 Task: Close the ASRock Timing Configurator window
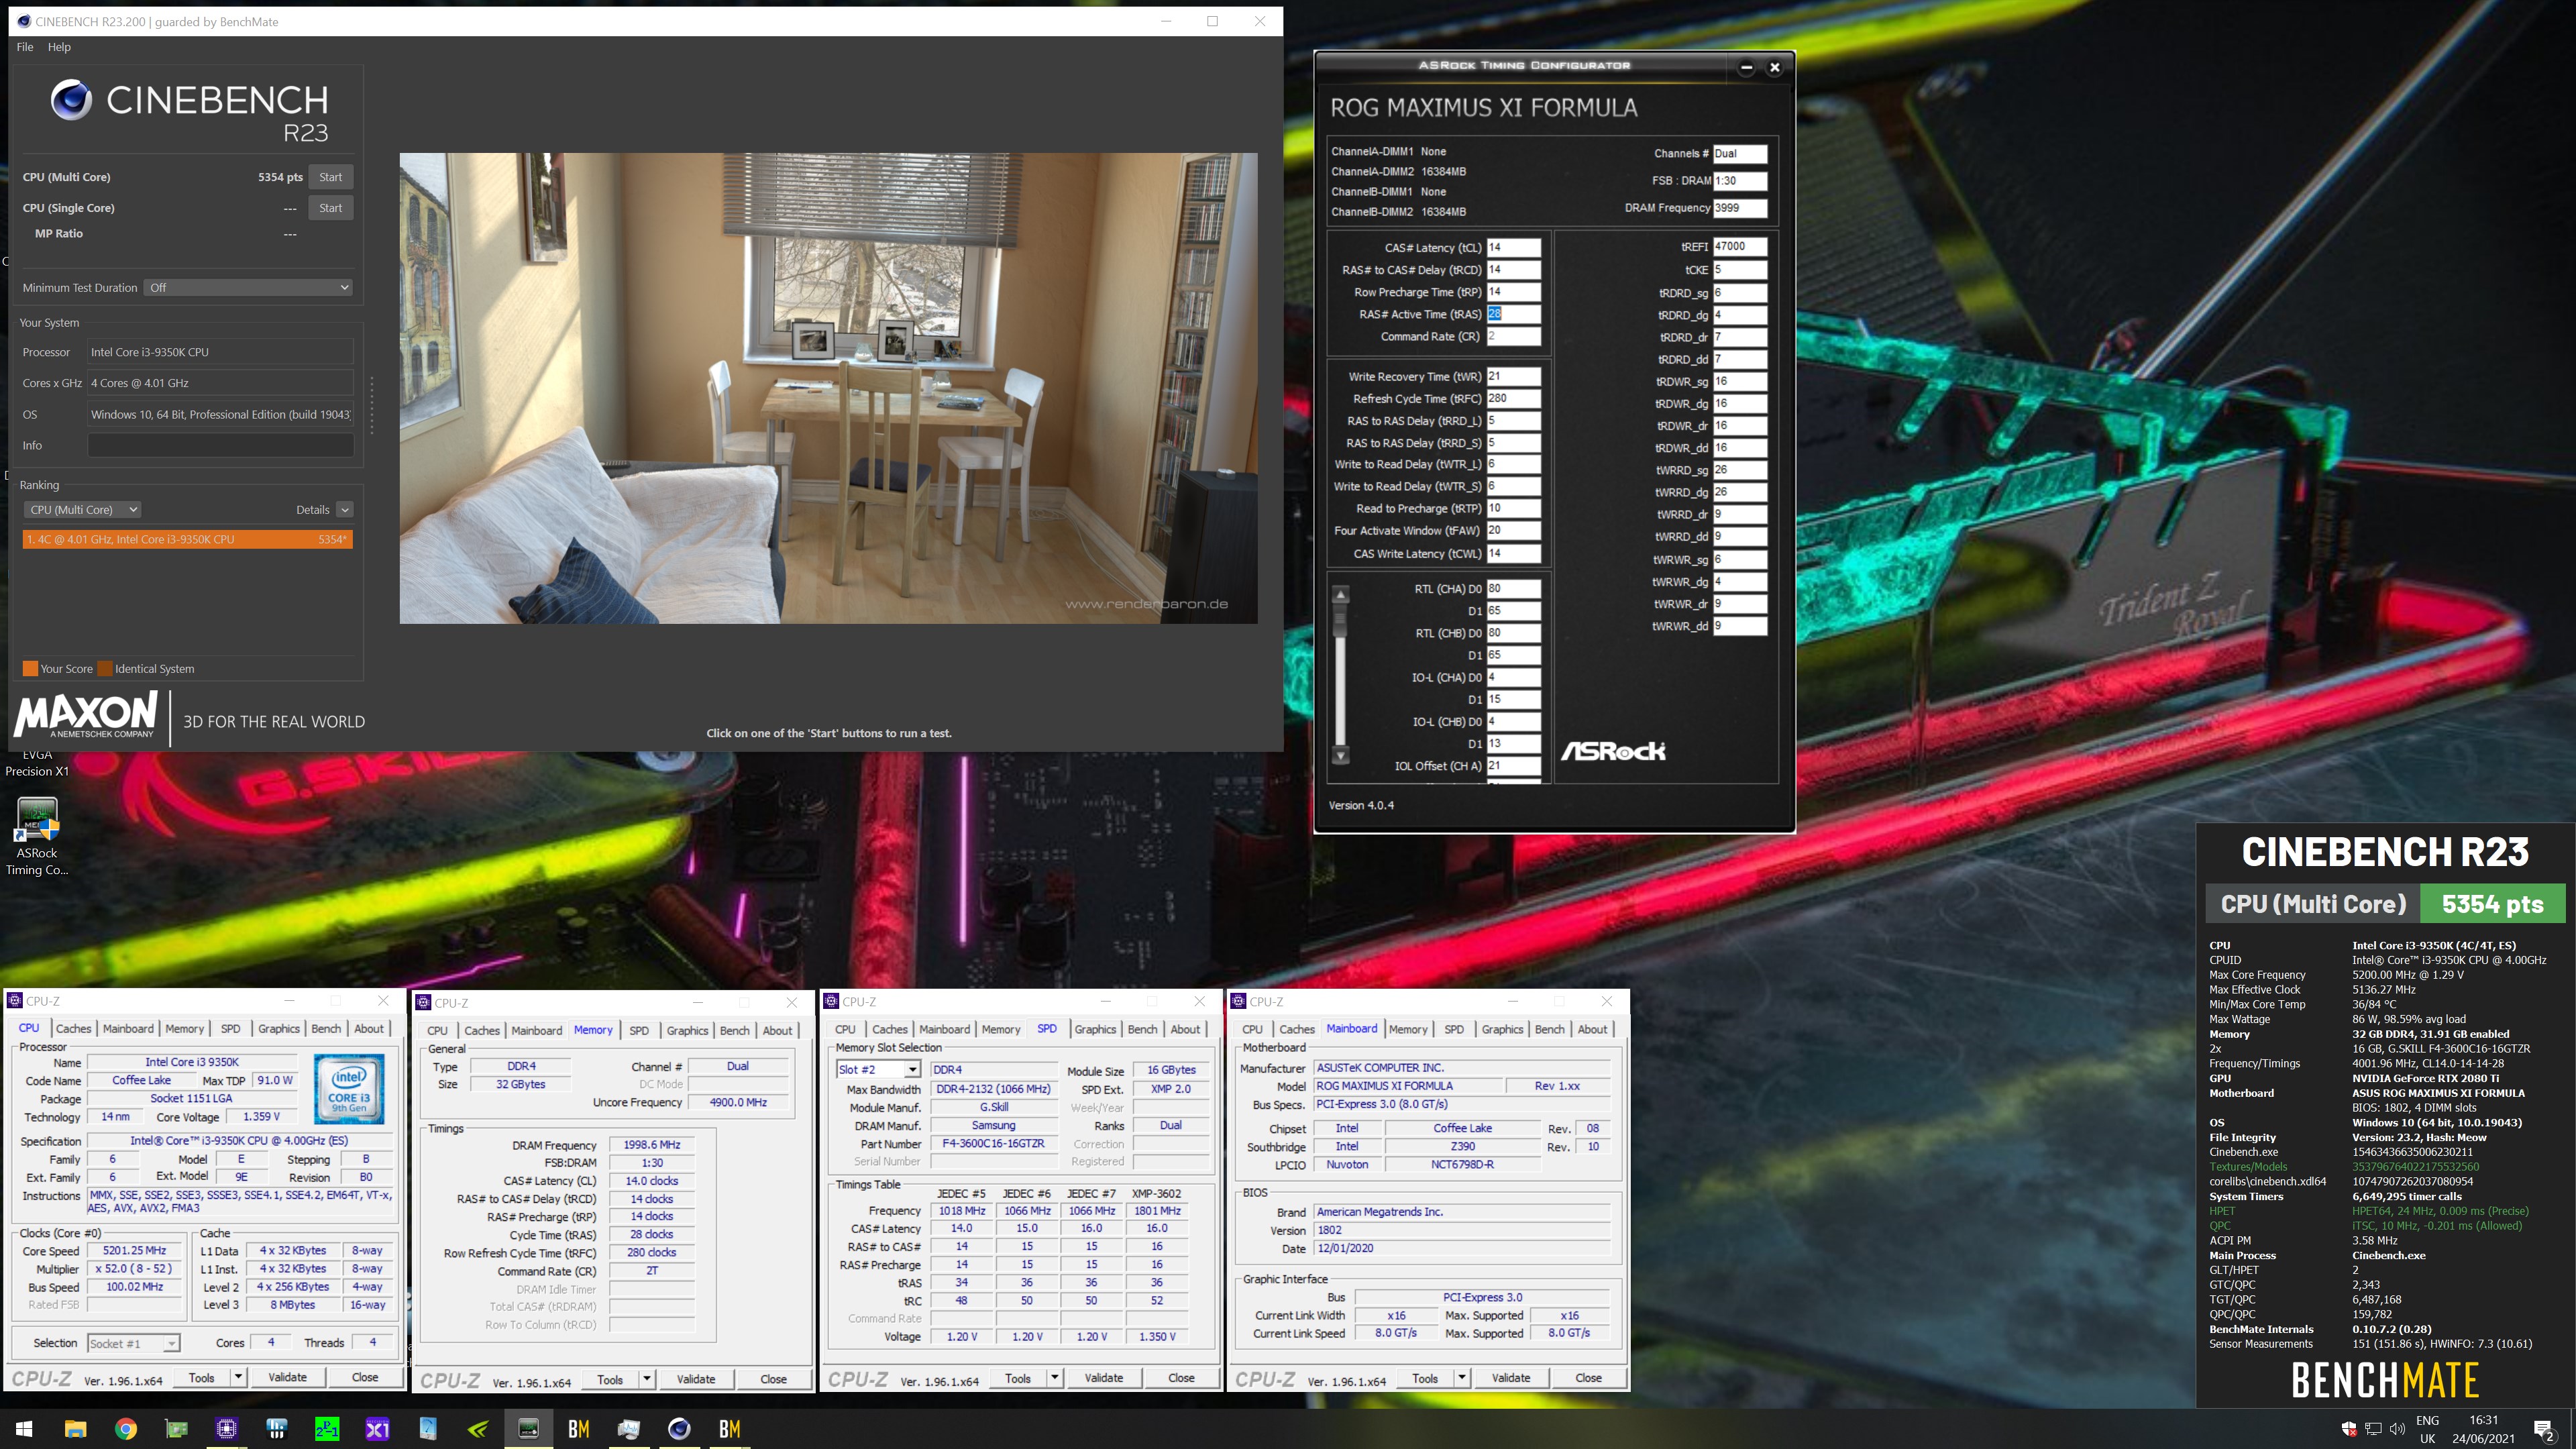1775,67
